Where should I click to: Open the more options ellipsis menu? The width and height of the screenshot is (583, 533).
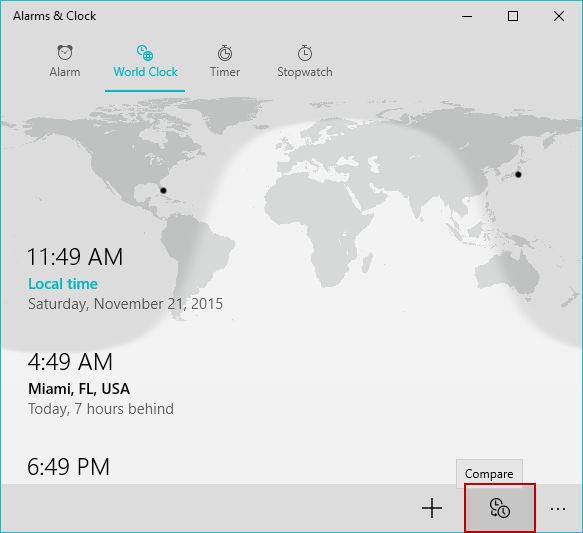pos(558,508)
